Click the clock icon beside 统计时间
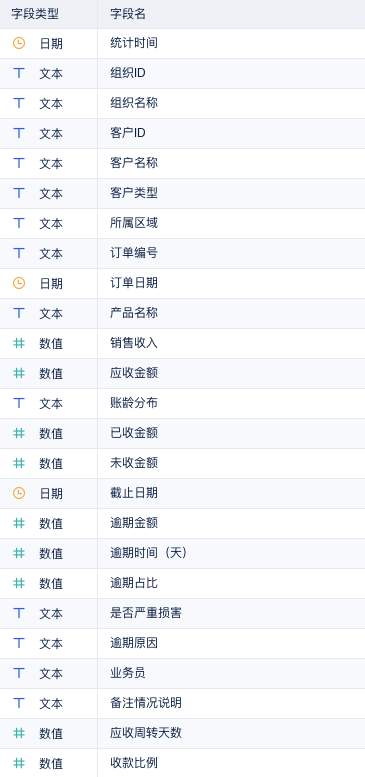 click(19, 43)
